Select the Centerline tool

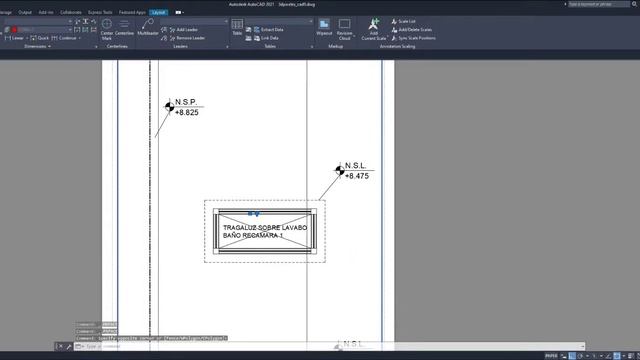click(x=124, y=27)
